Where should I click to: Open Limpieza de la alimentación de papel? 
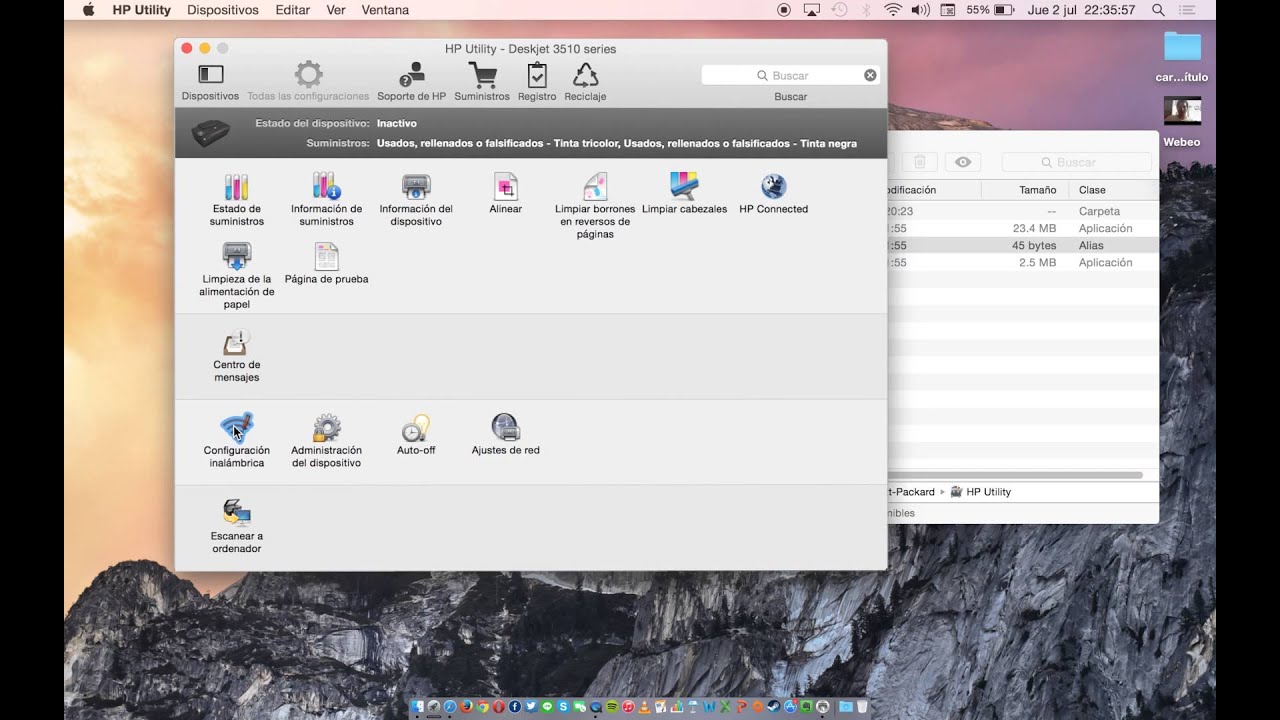pos(237,276)
